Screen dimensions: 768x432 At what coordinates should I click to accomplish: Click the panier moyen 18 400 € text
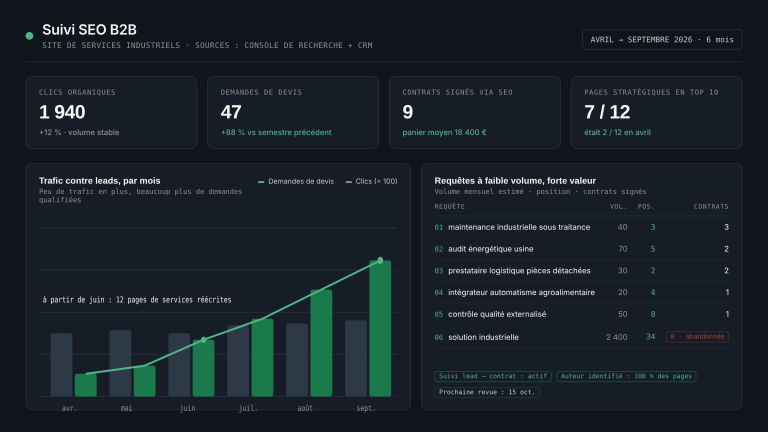pyautogui.click(x=444, y=132)
